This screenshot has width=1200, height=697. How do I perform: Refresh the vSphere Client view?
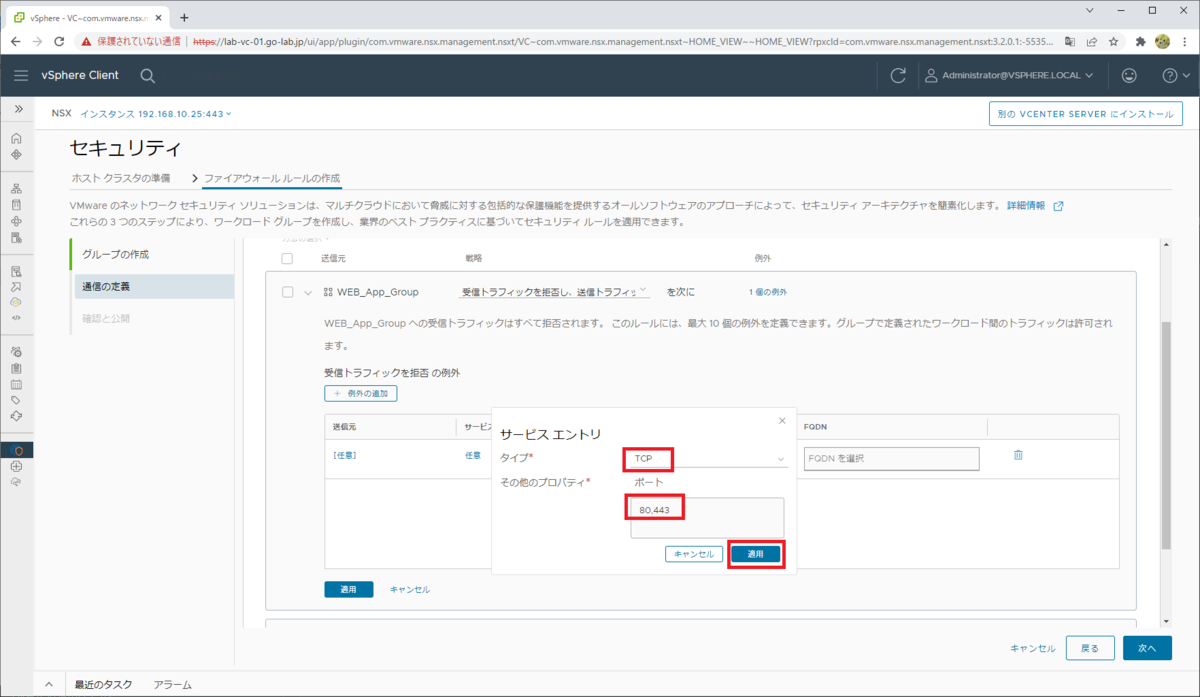(898, 75)
